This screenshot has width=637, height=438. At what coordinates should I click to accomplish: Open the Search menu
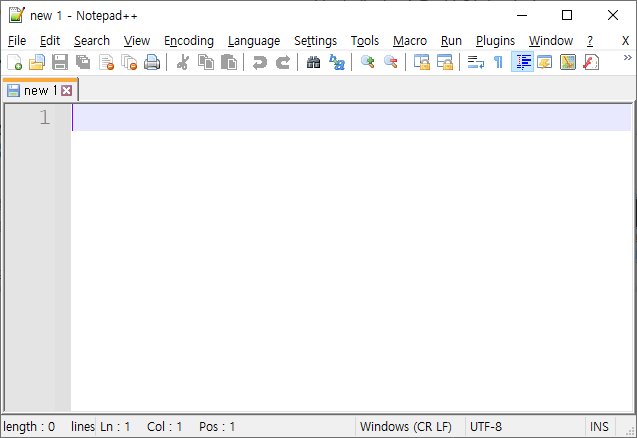tap(92, 41)
